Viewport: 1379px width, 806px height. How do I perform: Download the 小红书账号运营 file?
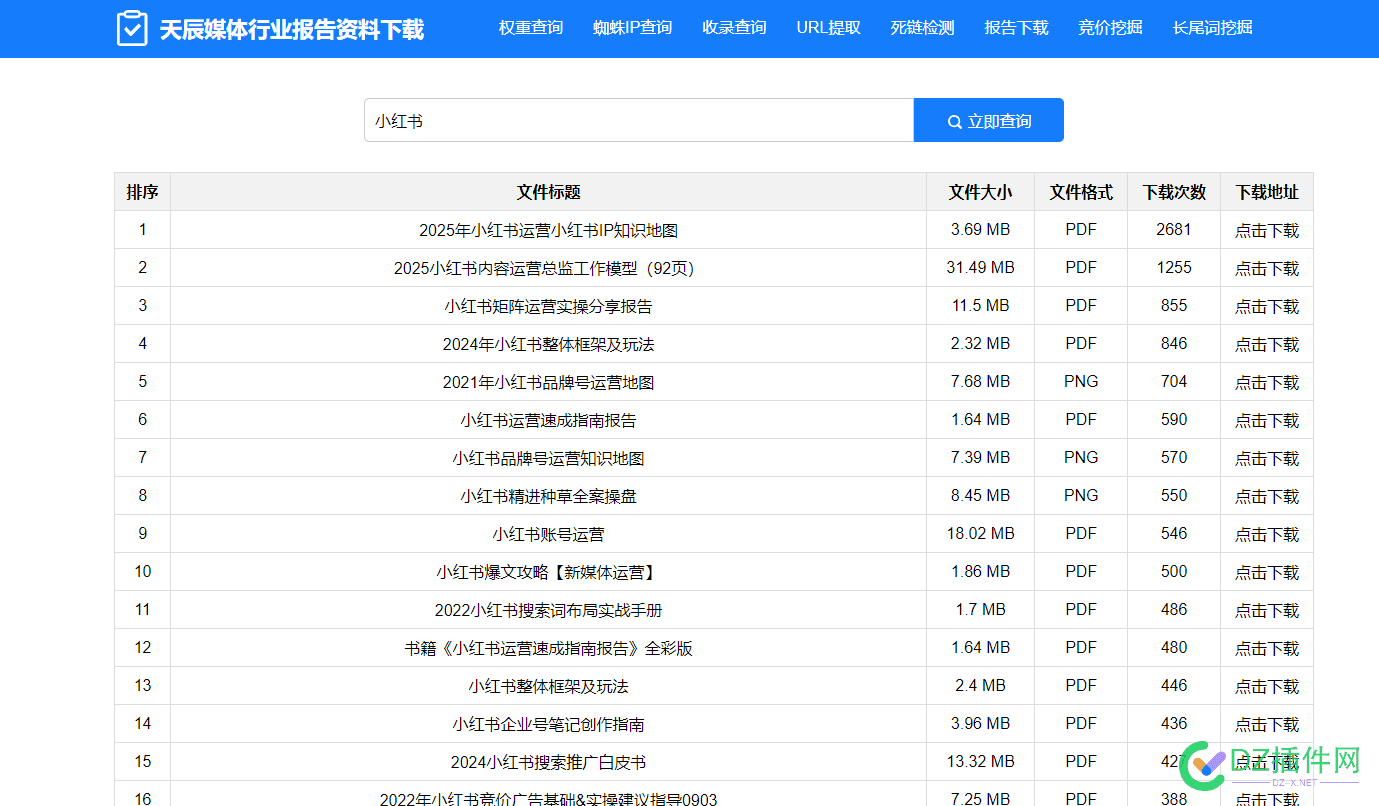tap(1267, 534)
